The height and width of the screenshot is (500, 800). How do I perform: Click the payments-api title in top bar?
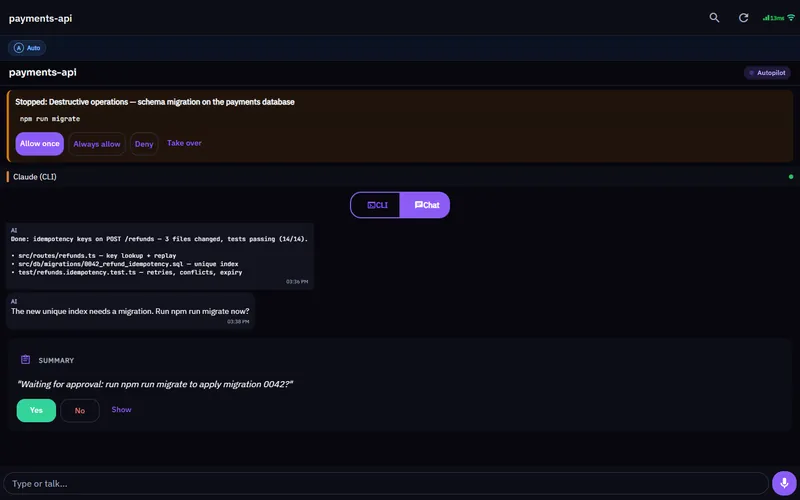40,18
